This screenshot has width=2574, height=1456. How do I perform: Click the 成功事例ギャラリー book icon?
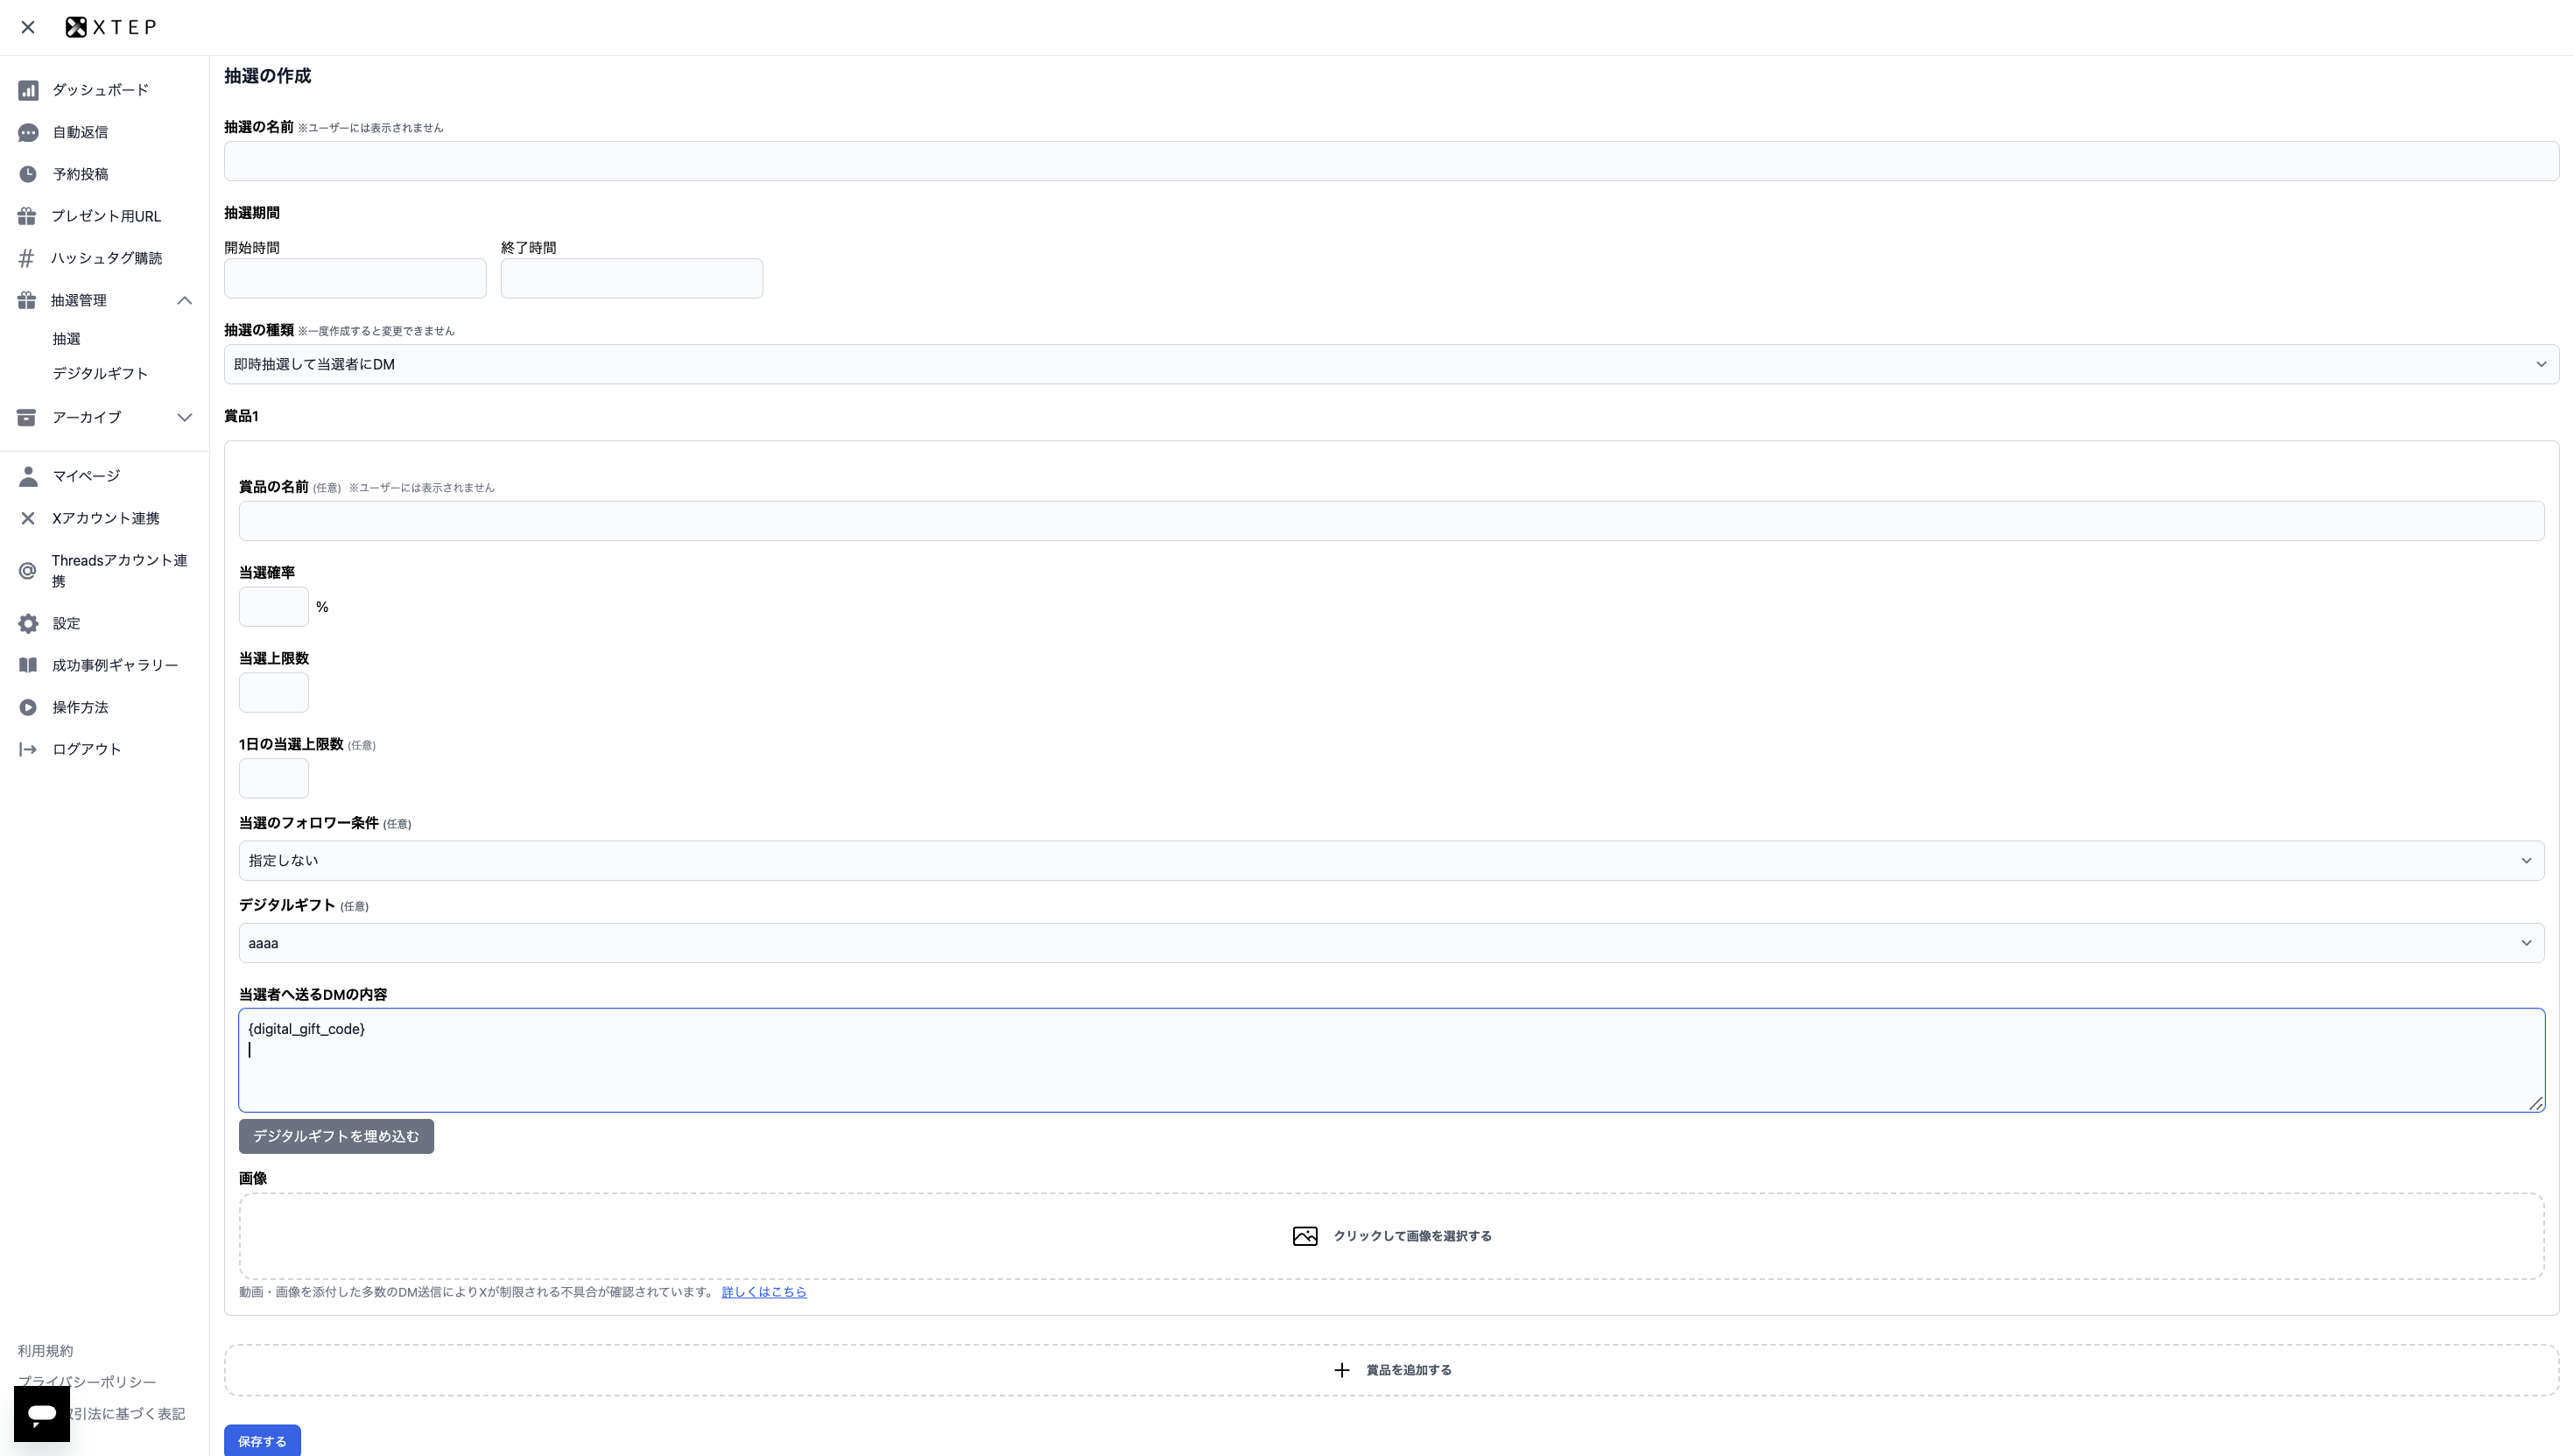coord(28,665)
